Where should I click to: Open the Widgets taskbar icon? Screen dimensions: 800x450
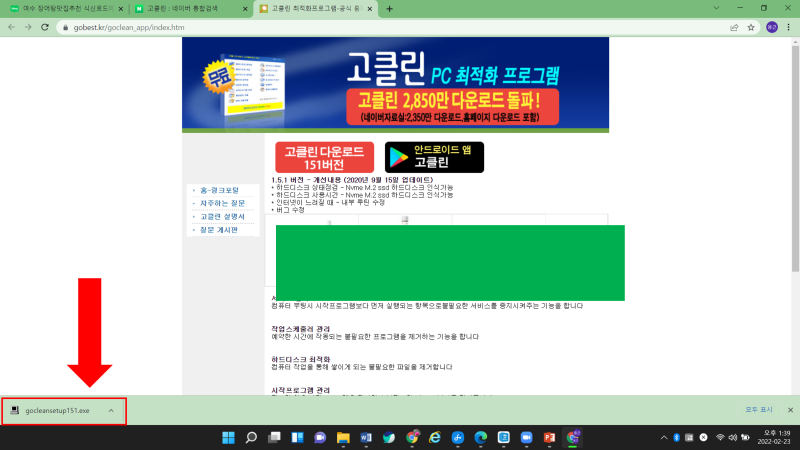point(297,438)
